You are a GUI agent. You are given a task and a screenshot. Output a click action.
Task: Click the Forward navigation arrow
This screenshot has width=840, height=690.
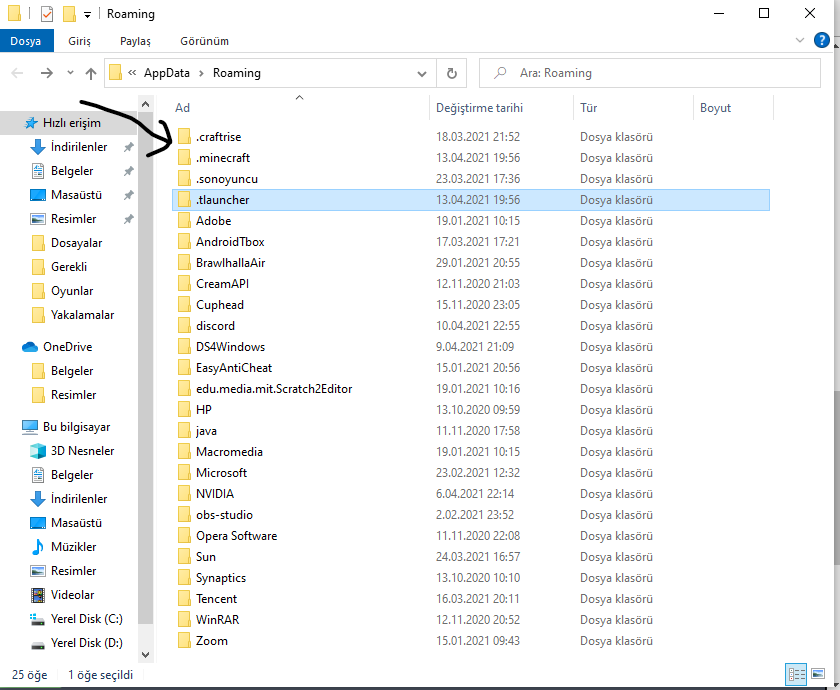pos(47,73)
